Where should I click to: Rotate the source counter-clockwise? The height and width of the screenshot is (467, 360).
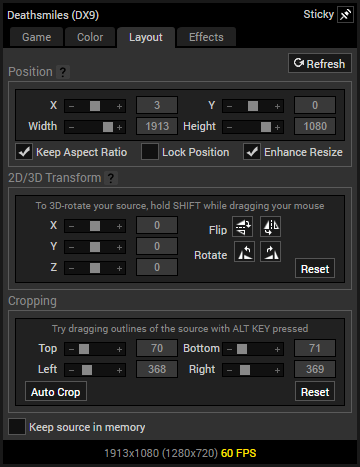pyautogui.click(x=244, y=252)
